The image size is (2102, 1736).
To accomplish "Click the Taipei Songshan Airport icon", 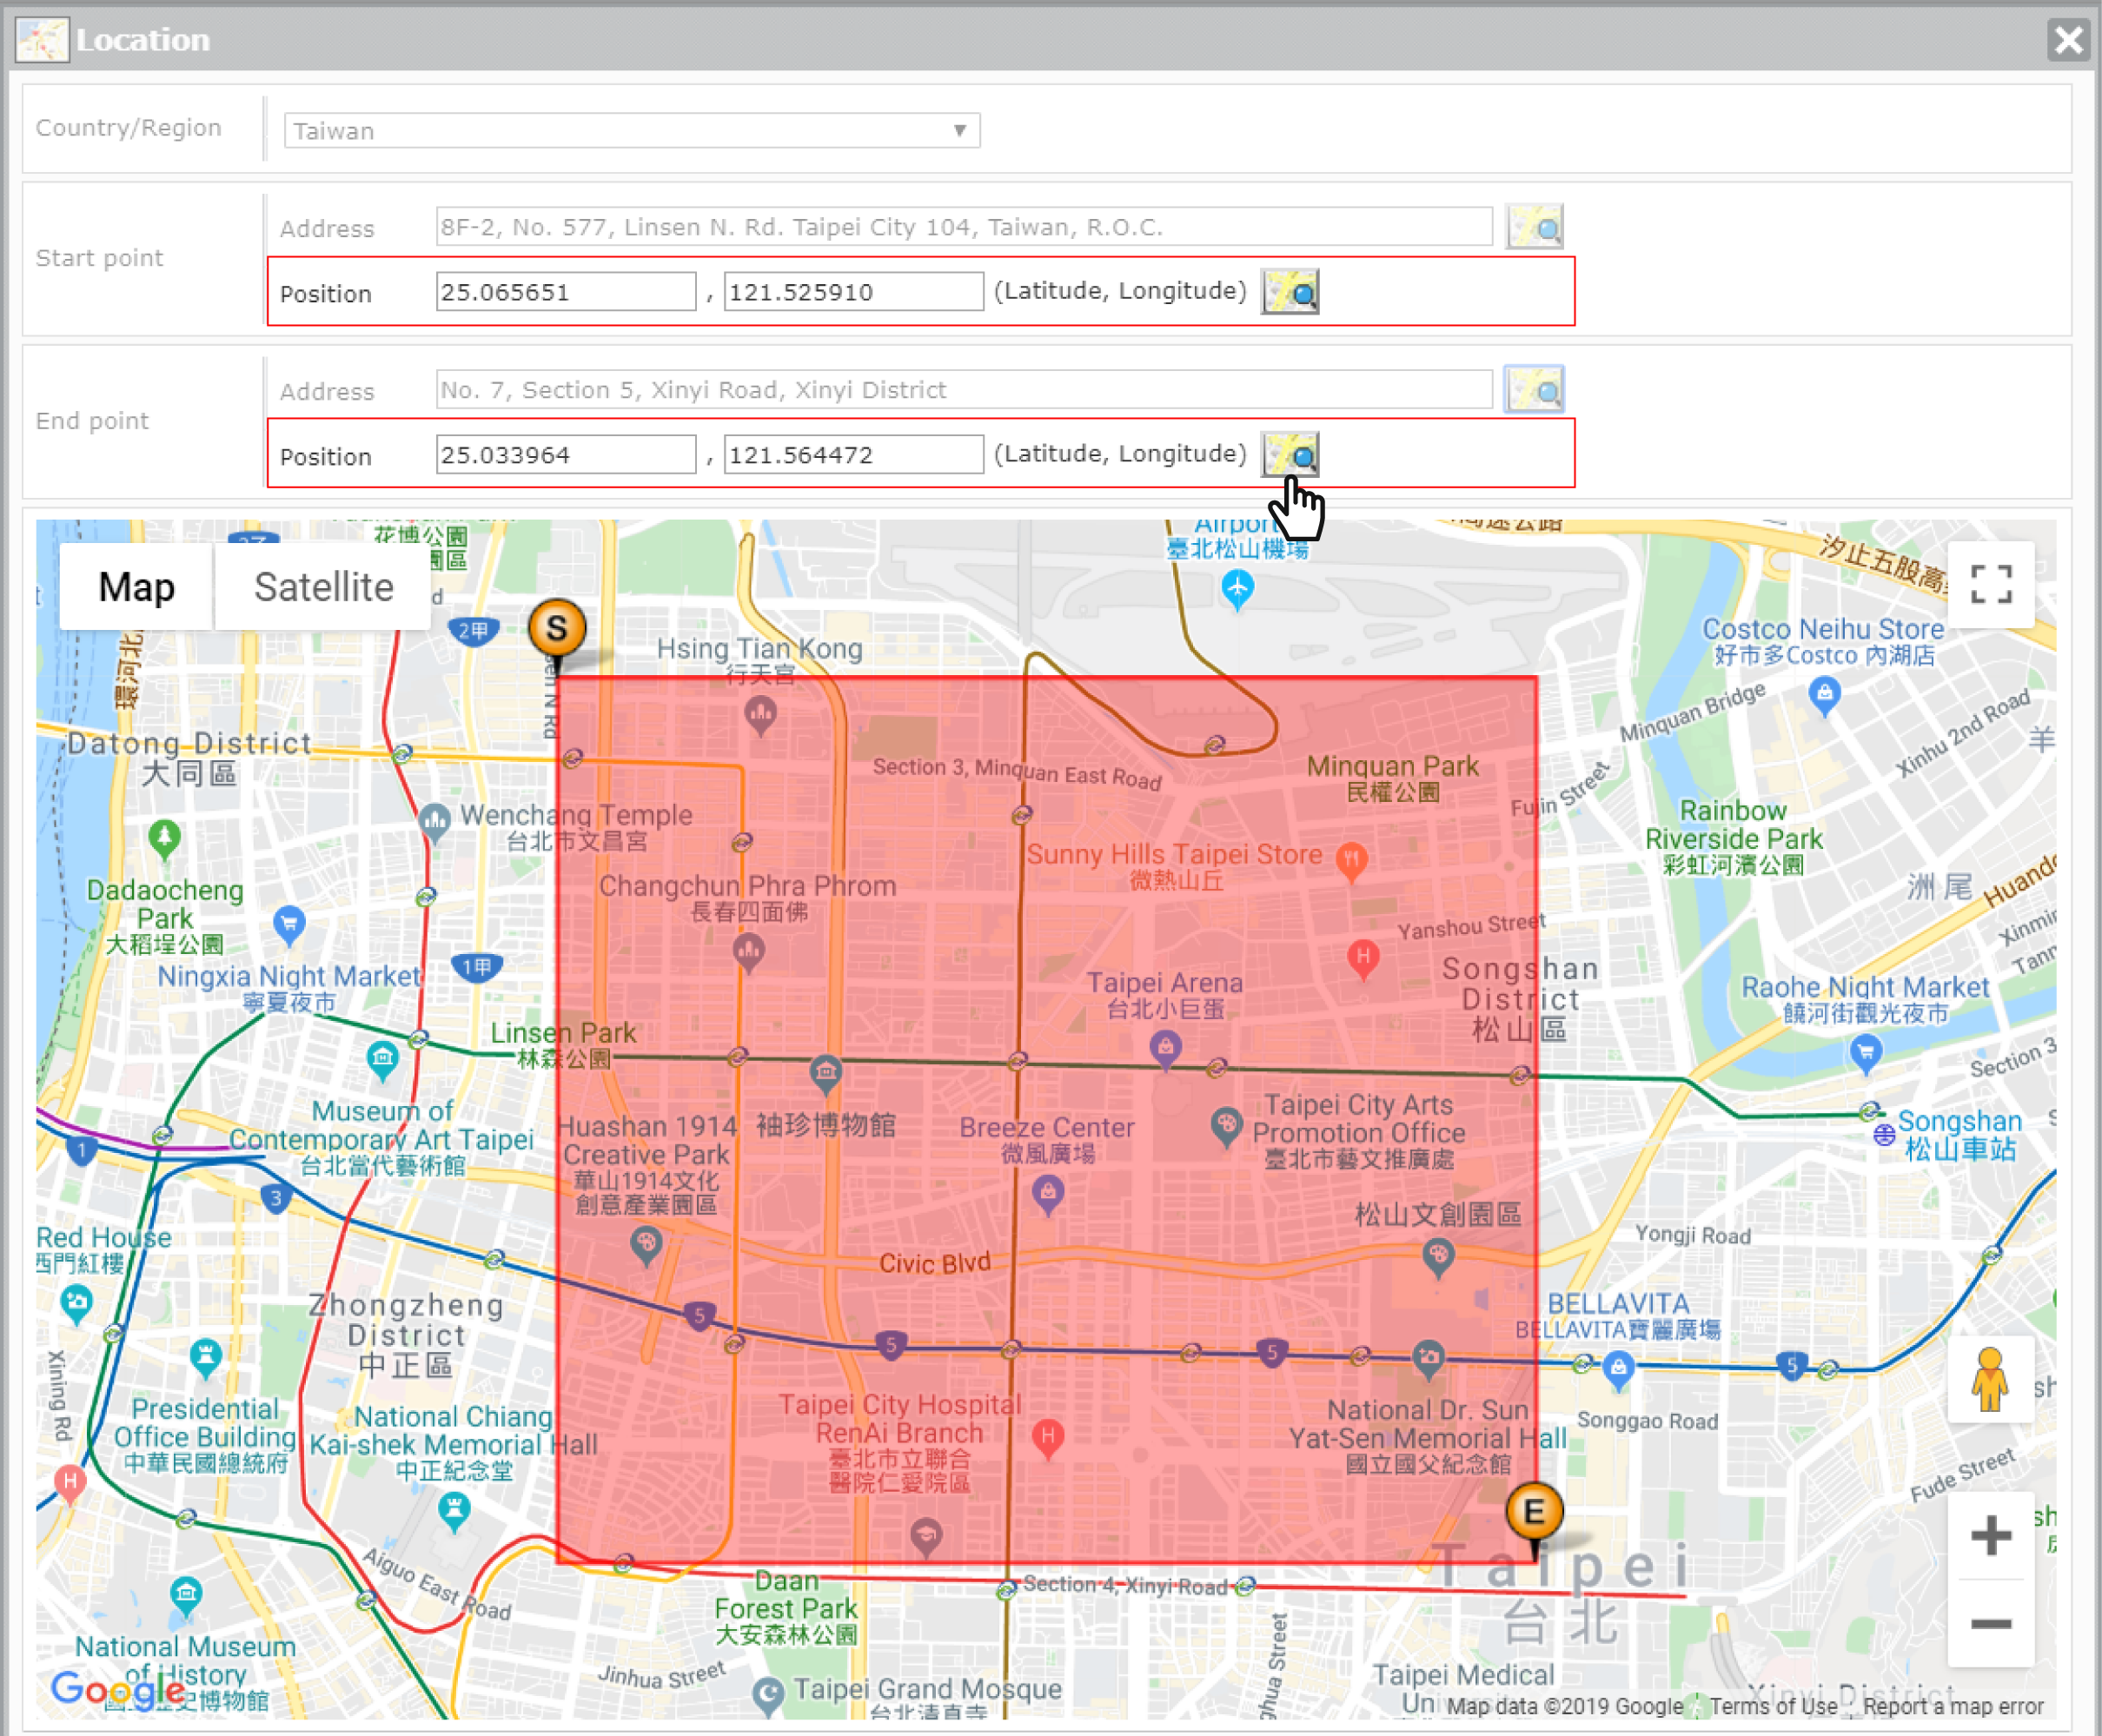I will 1238,590.
